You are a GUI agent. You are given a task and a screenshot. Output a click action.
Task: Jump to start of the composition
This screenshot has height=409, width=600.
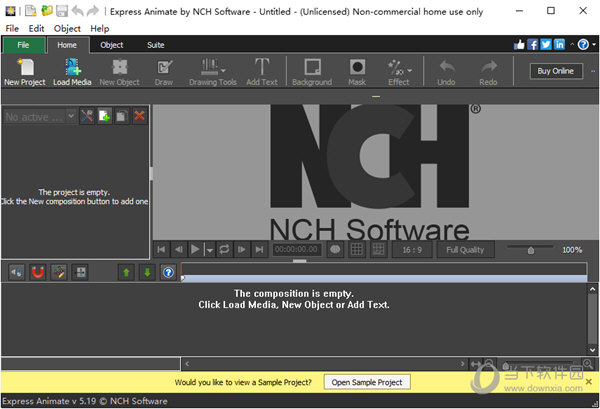click(161, 250)
